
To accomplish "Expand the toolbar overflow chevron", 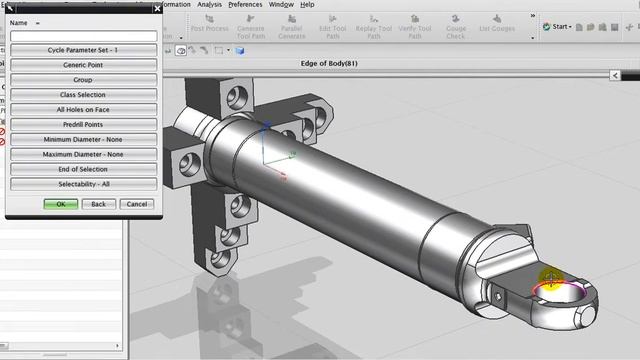I will pos(533,16).
